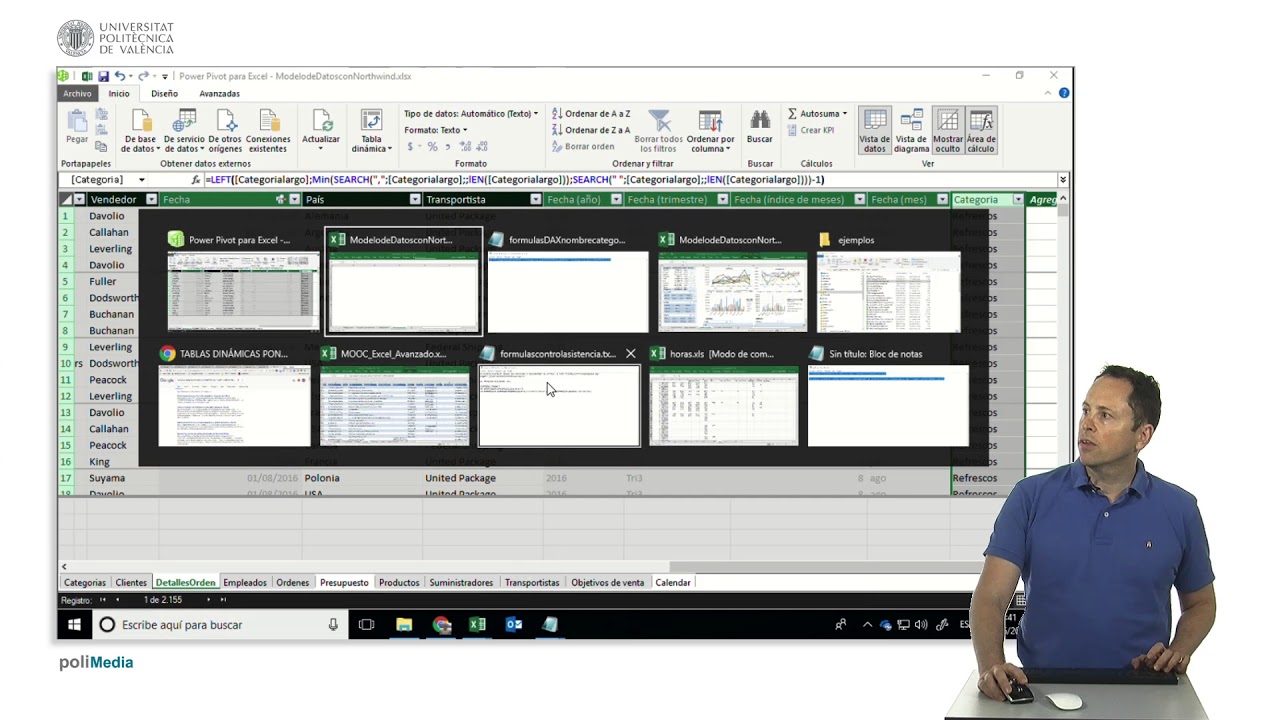Switch to formulasDAXnombrecatego window thumbnail
1280x720 pixels.
pos(568,281)
